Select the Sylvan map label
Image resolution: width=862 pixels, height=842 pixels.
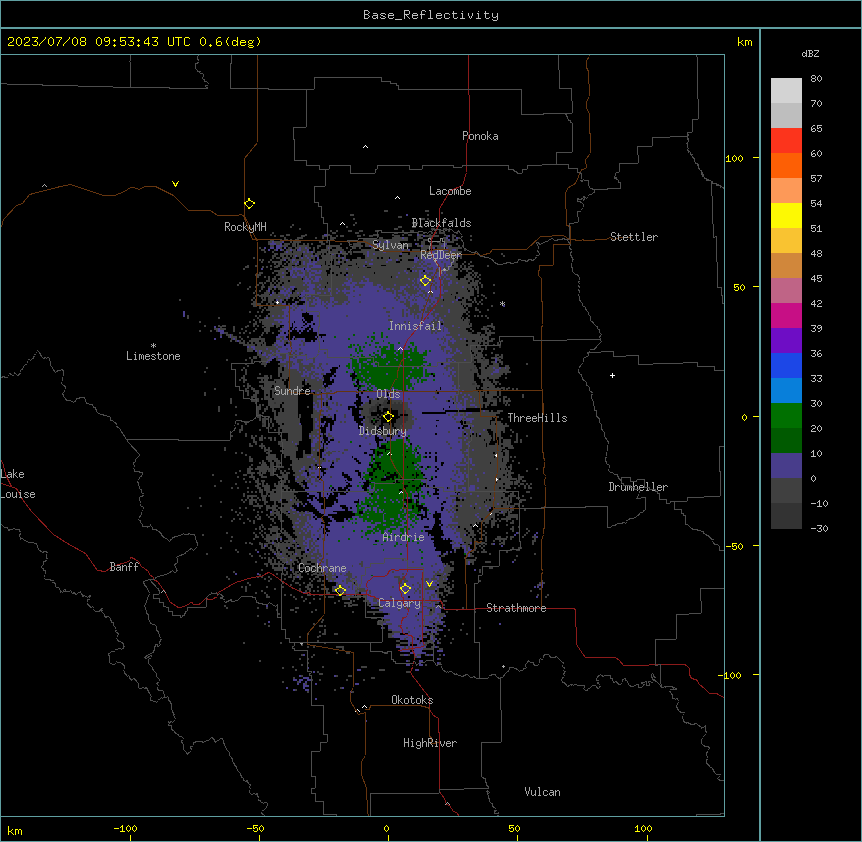coord(390,245)
